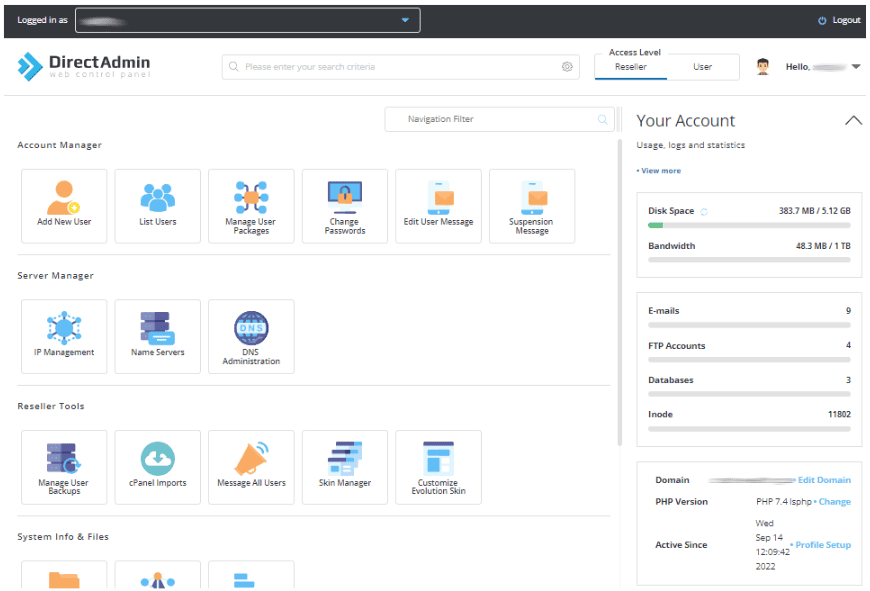Open Manage User Backups
This screenshot has height=591, width=870.
(x=64, y=467)
